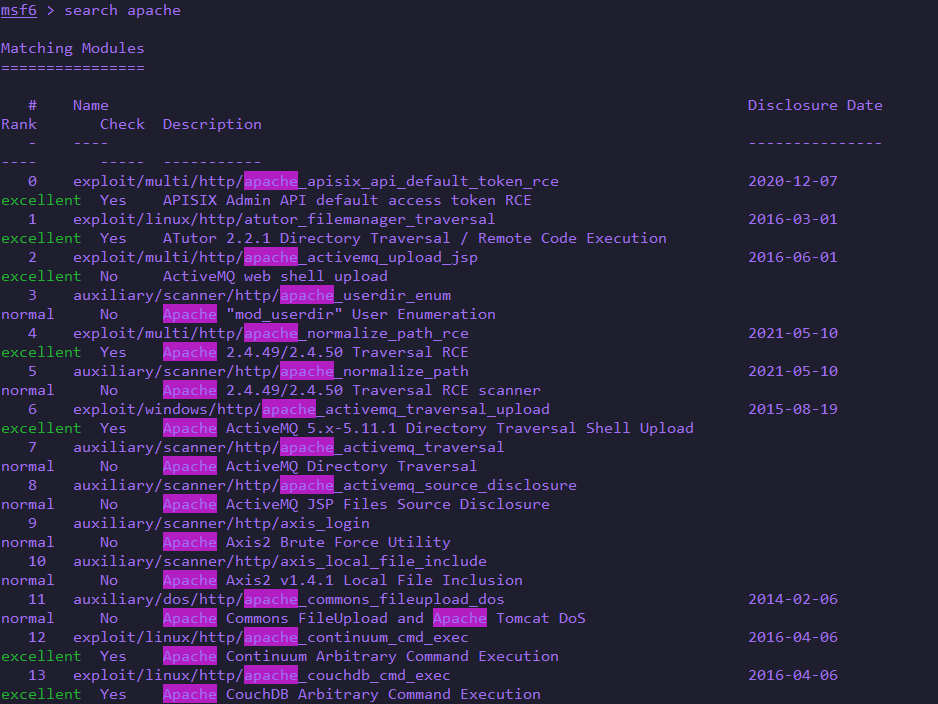Click date 2016-03-01
Image resolution: width=938 pixels, height=704 pixels.
793,220
